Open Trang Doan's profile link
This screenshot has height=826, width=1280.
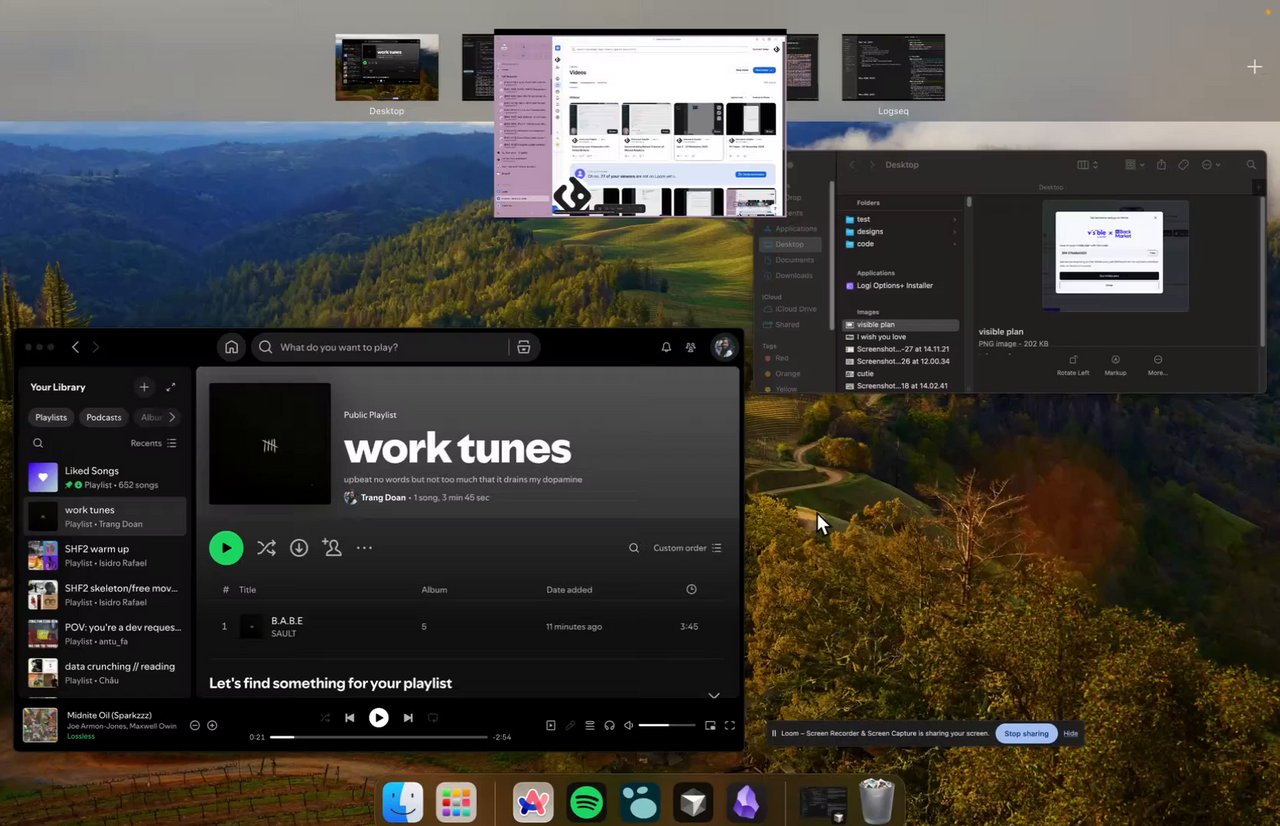point(383,497)
